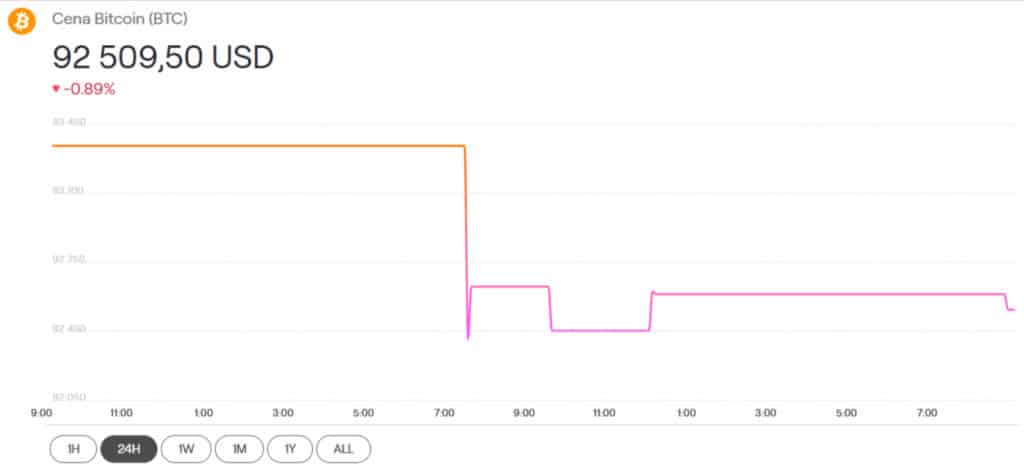This screenshot has height=474, width=1024.
Task: Click the orange Bitcoin logo icon
Action: [x=21, y=21]
